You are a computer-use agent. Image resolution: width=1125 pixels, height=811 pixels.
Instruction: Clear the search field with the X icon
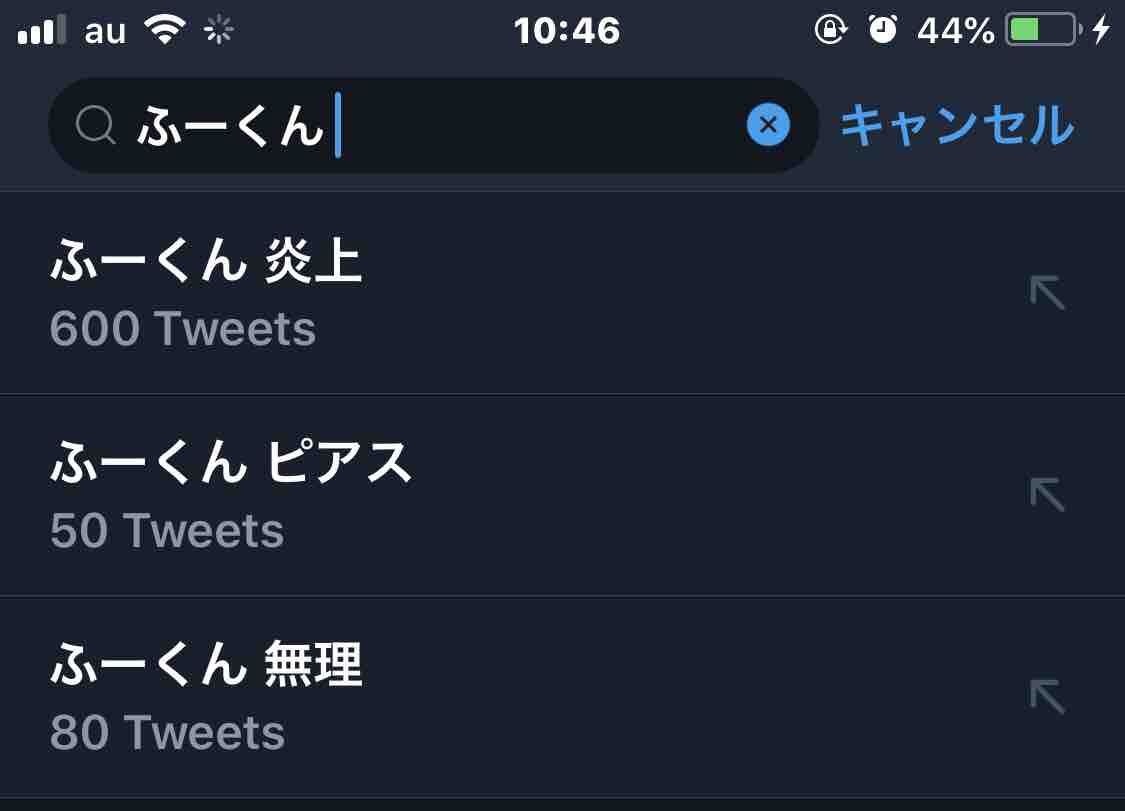coord(768,125)
